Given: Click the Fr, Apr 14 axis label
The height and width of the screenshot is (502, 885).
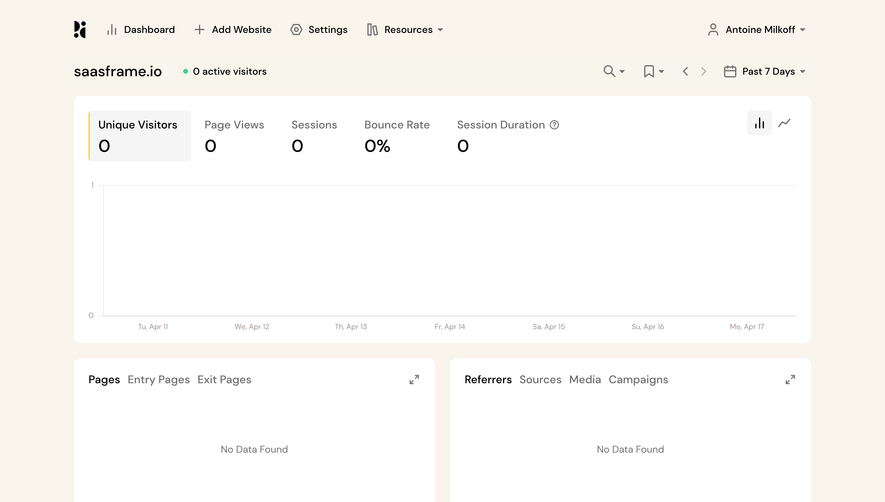Looking at the screenshot, I should [x=450, y=326].
